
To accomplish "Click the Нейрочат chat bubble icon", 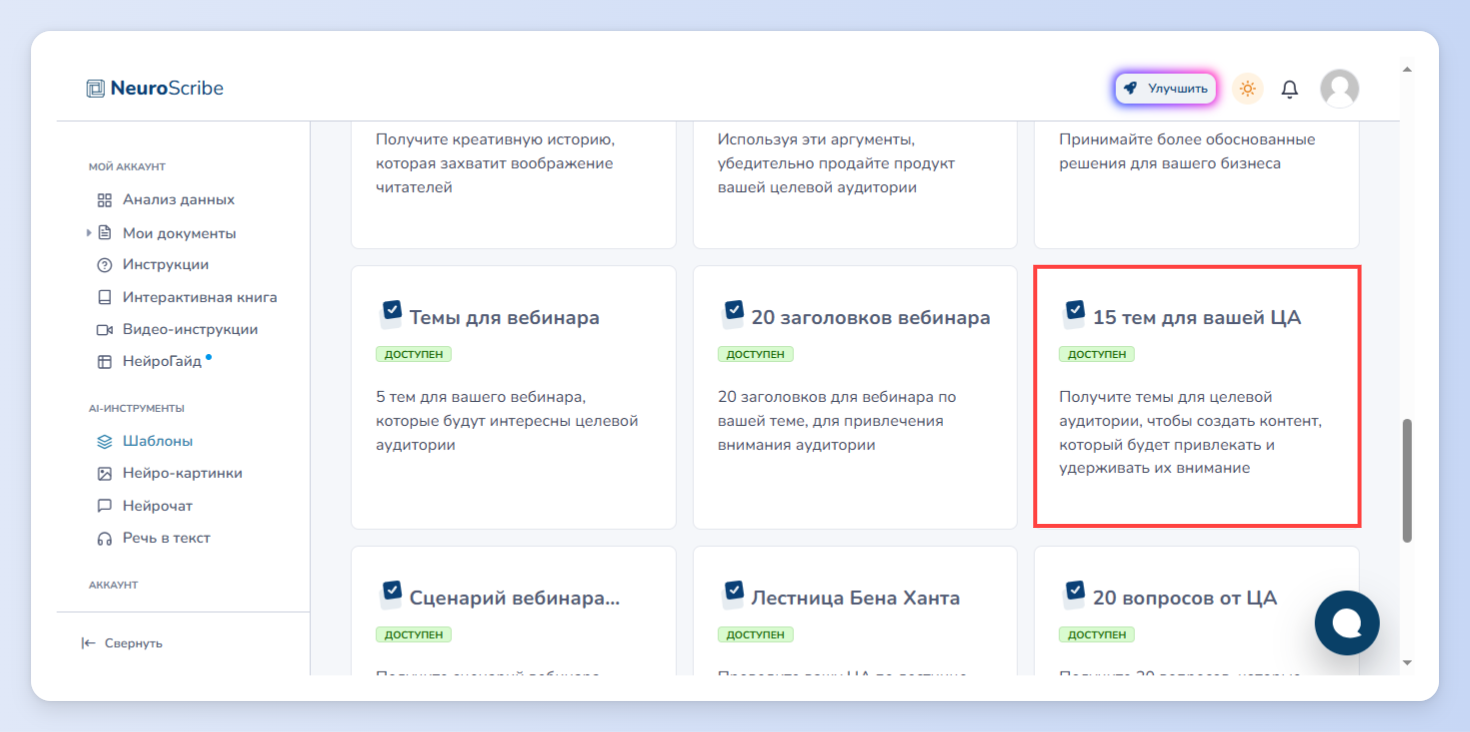I will coord(104,506).
